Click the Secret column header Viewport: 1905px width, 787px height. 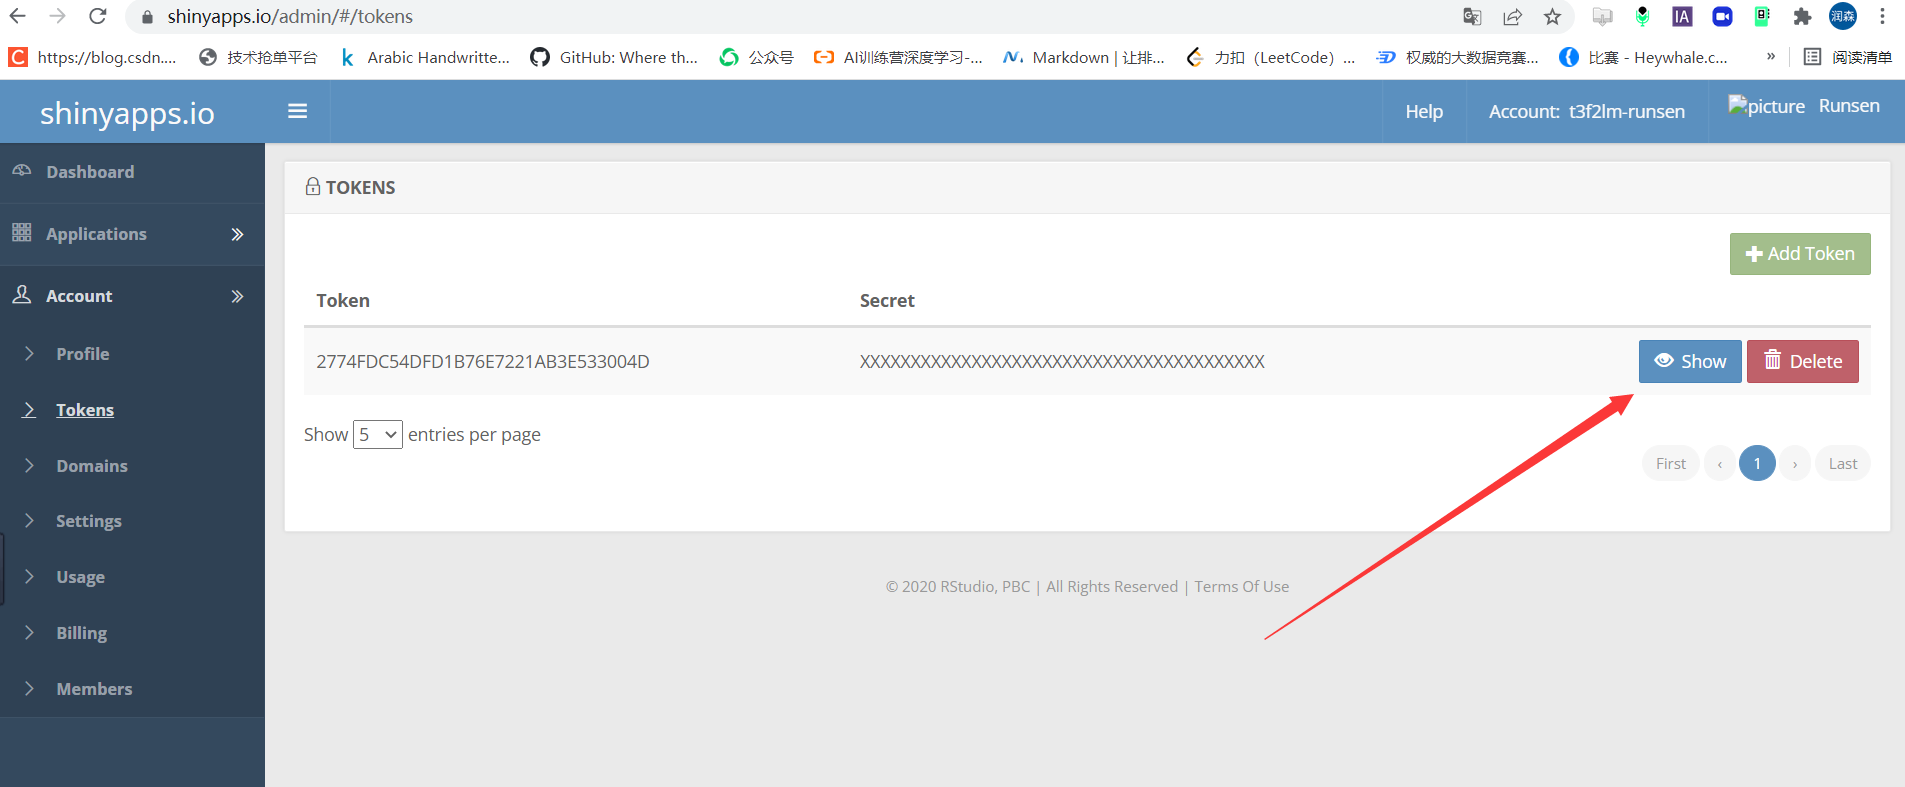tap(887, 301)
